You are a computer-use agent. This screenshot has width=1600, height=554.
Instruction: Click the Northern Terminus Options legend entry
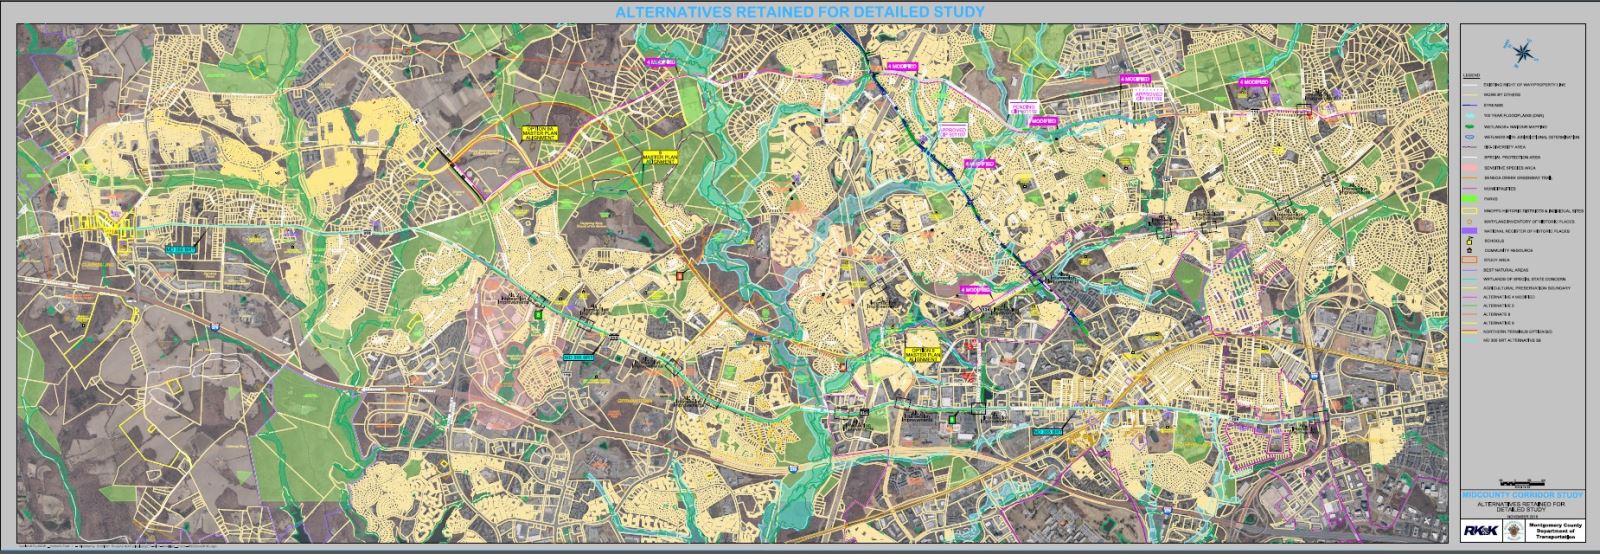click(1515, 334)
